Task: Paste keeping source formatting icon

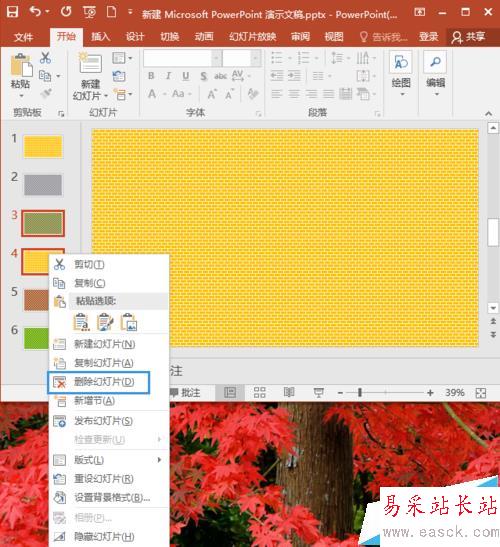Action: 105,322
